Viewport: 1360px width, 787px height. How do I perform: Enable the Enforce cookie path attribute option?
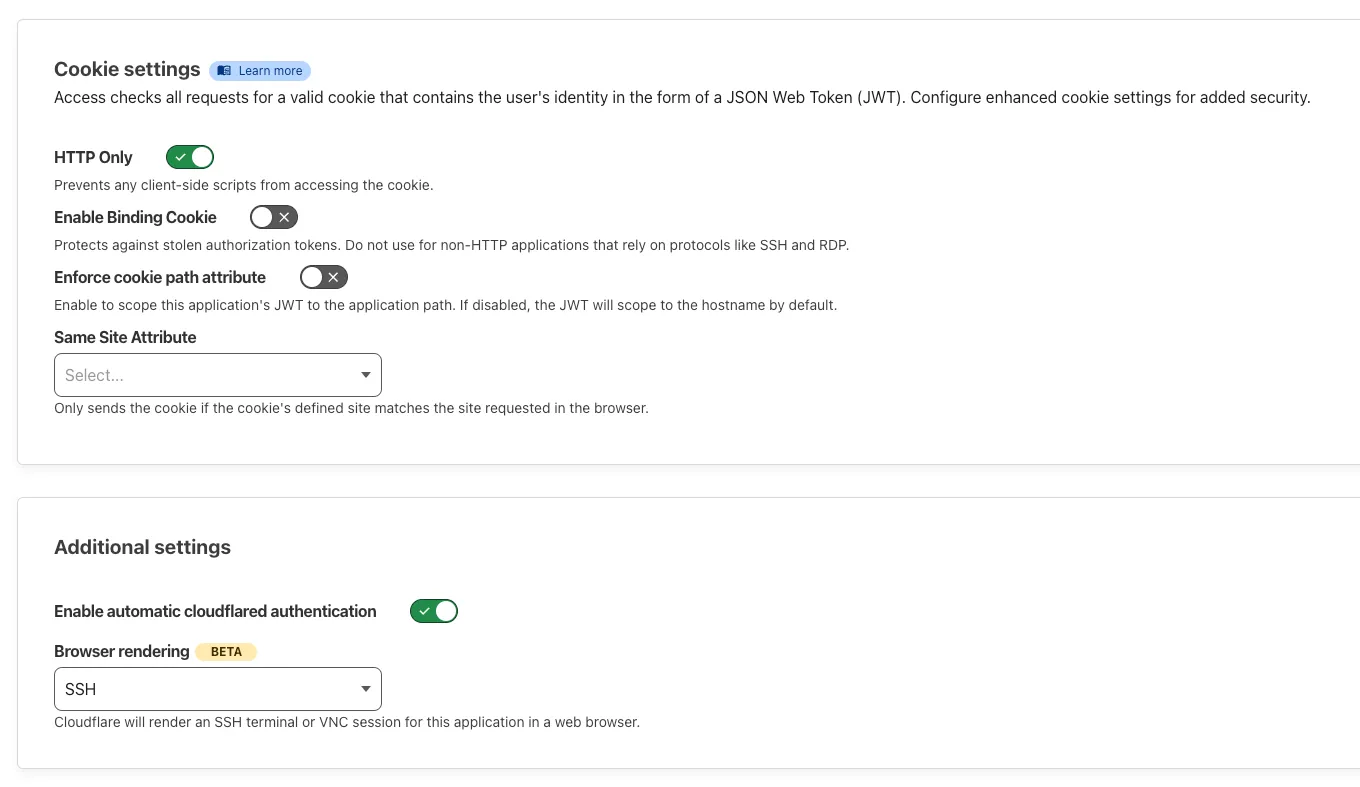(323, 277)
